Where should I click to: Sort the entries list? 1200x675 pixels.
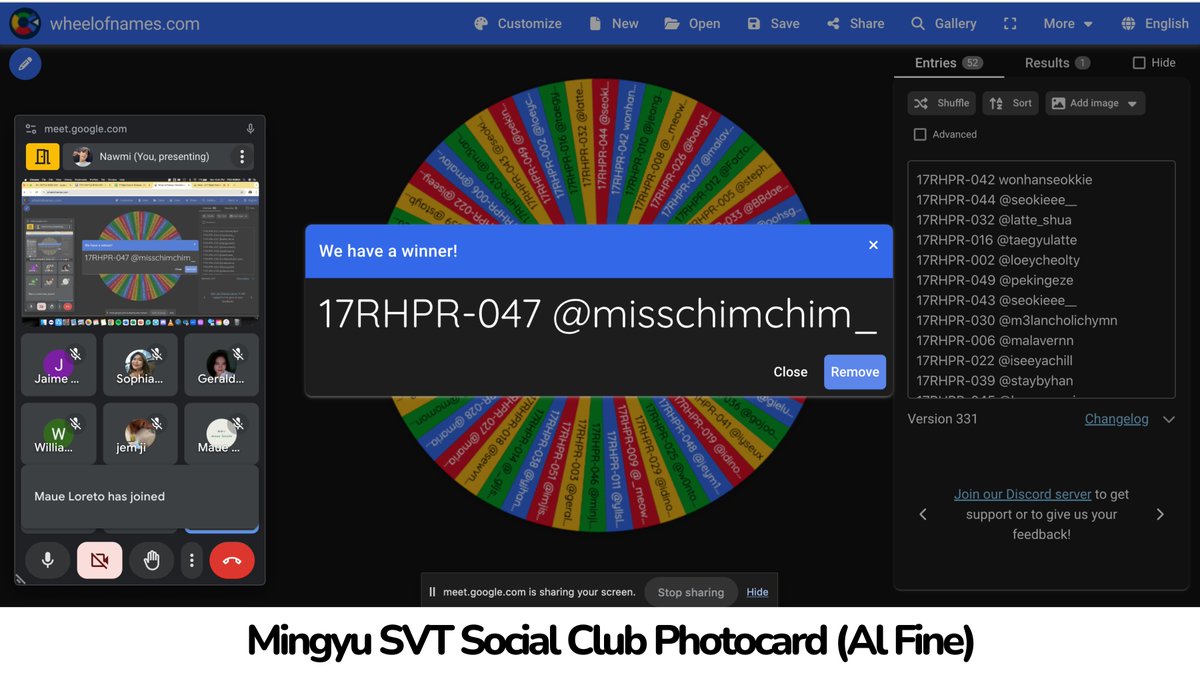(1011, 103)
